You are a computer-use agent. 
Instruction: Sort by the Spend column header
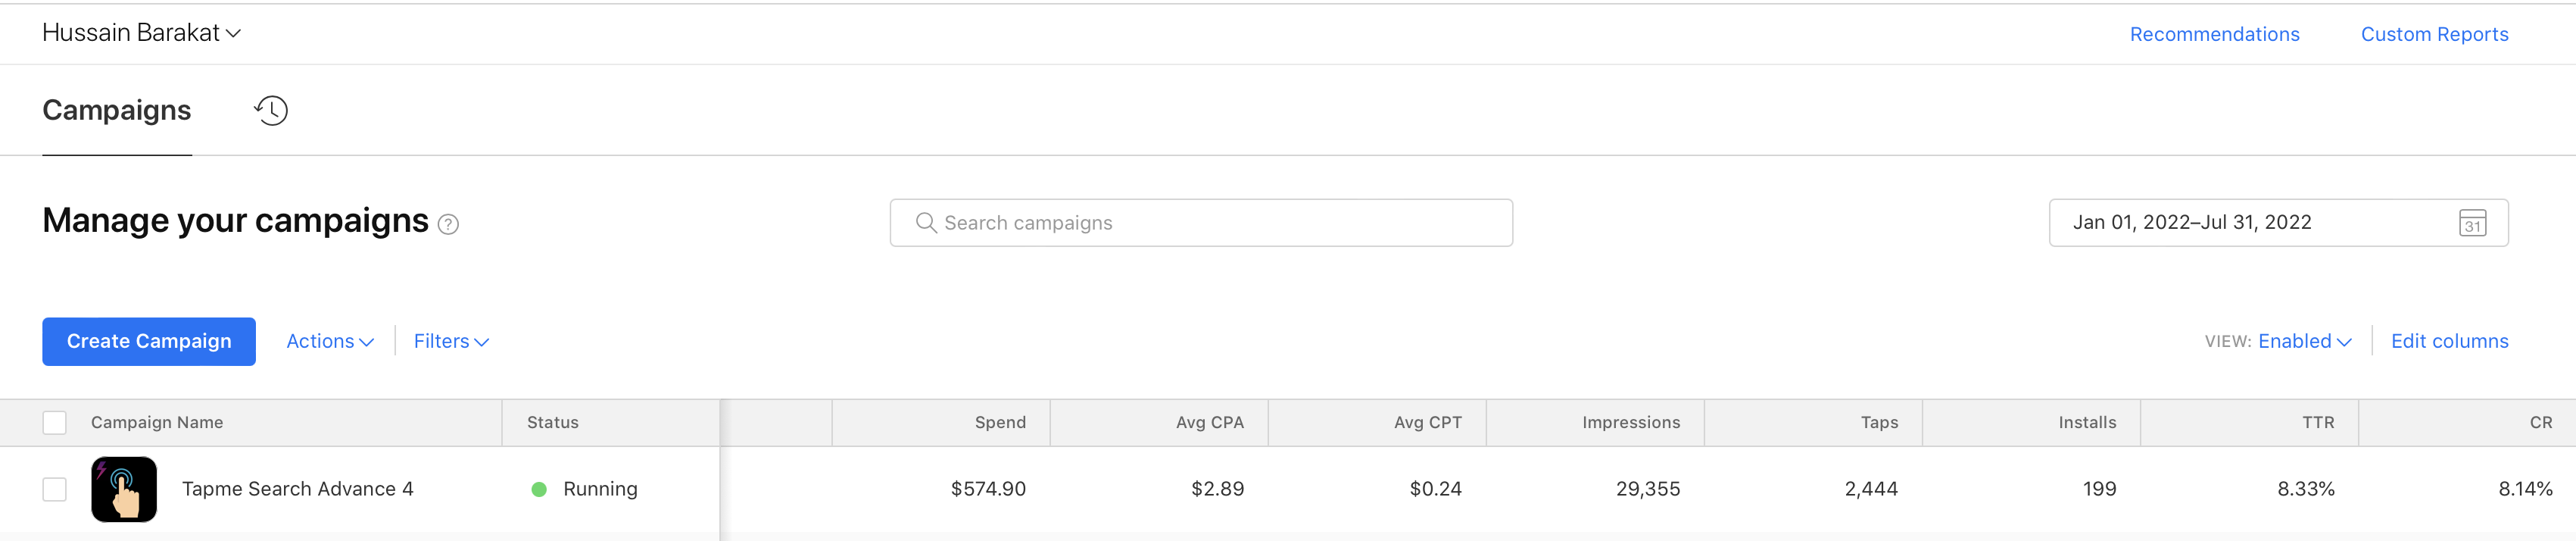1000,423
